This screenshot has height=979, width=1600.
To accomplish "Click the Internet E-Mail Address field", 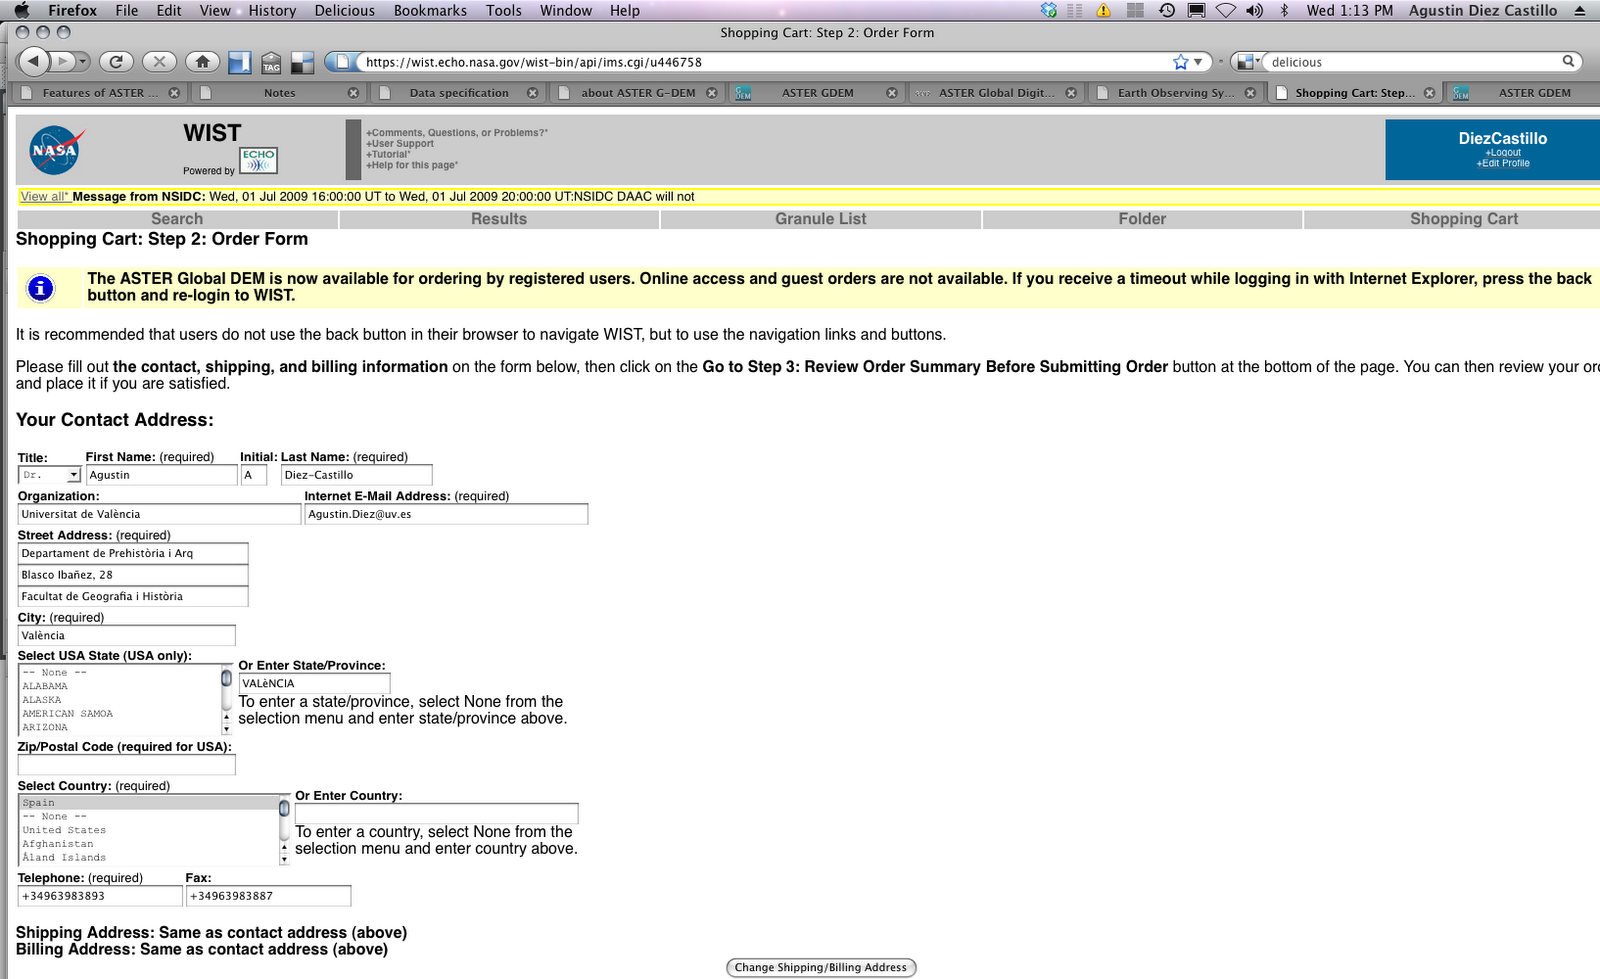I will pos(446,514).
